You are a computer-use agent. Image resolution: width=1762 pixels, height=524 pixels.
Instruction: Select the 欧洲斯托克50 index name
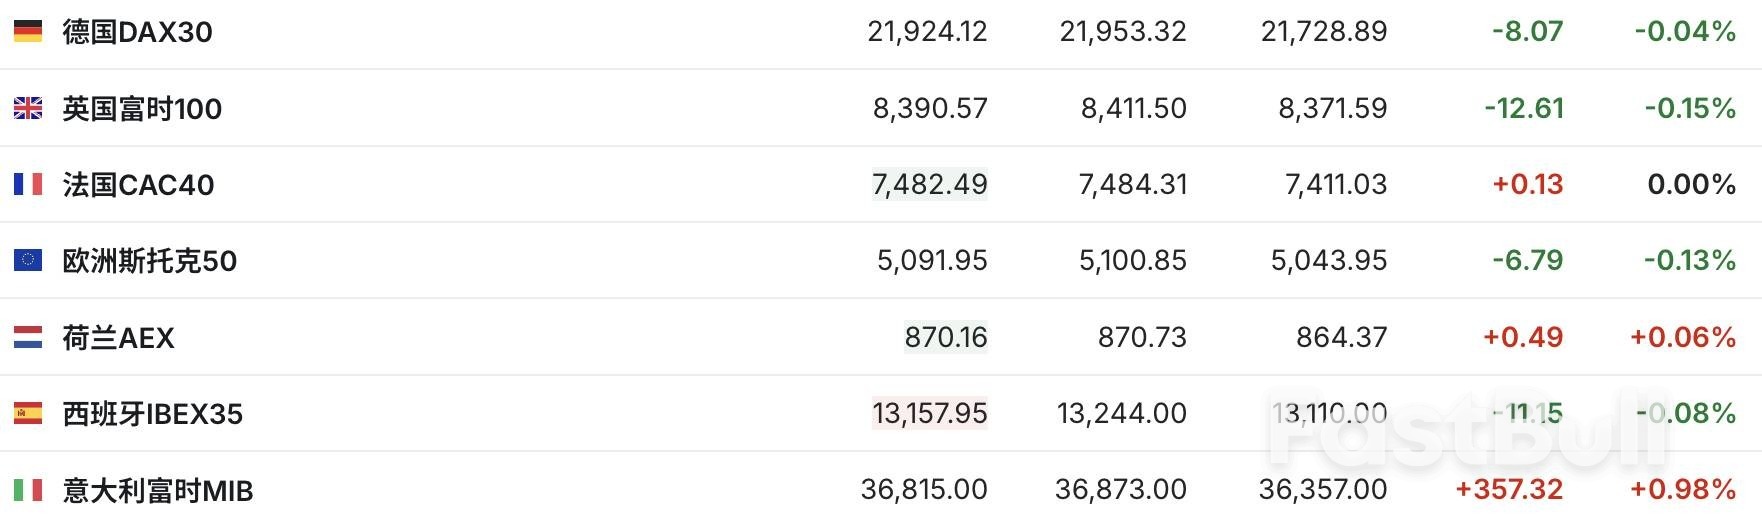point(150,261)
